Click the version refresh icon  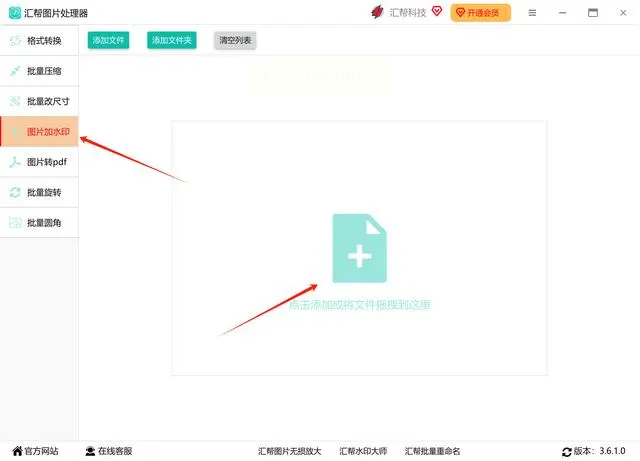(567, 452)
